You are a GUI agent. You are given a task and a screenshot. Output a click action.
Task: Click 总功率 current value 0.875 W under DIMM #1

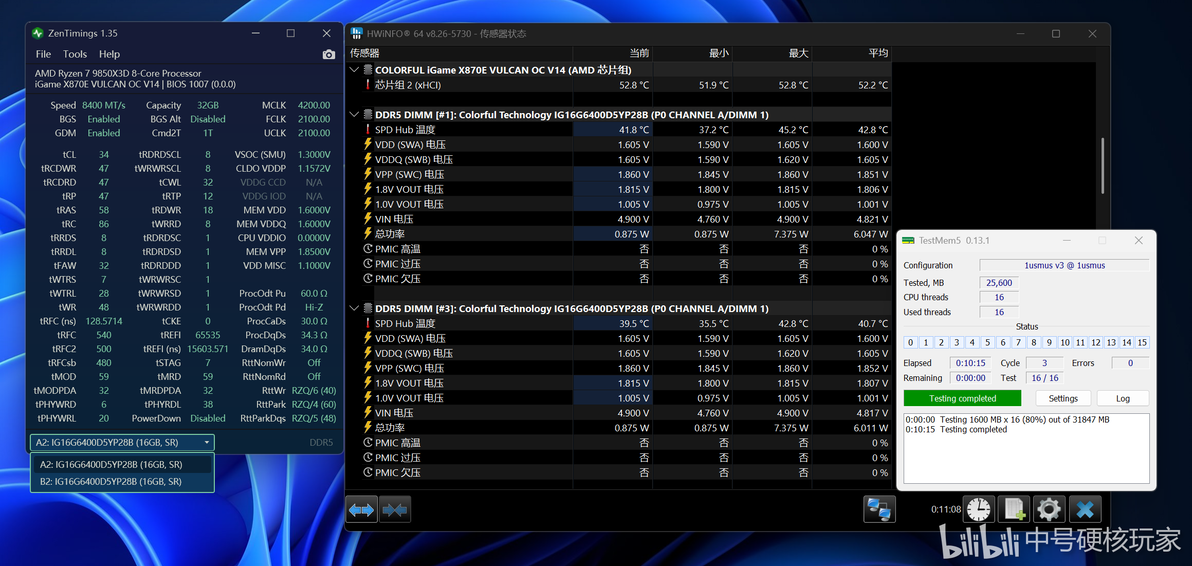click(x=633, y=234)
